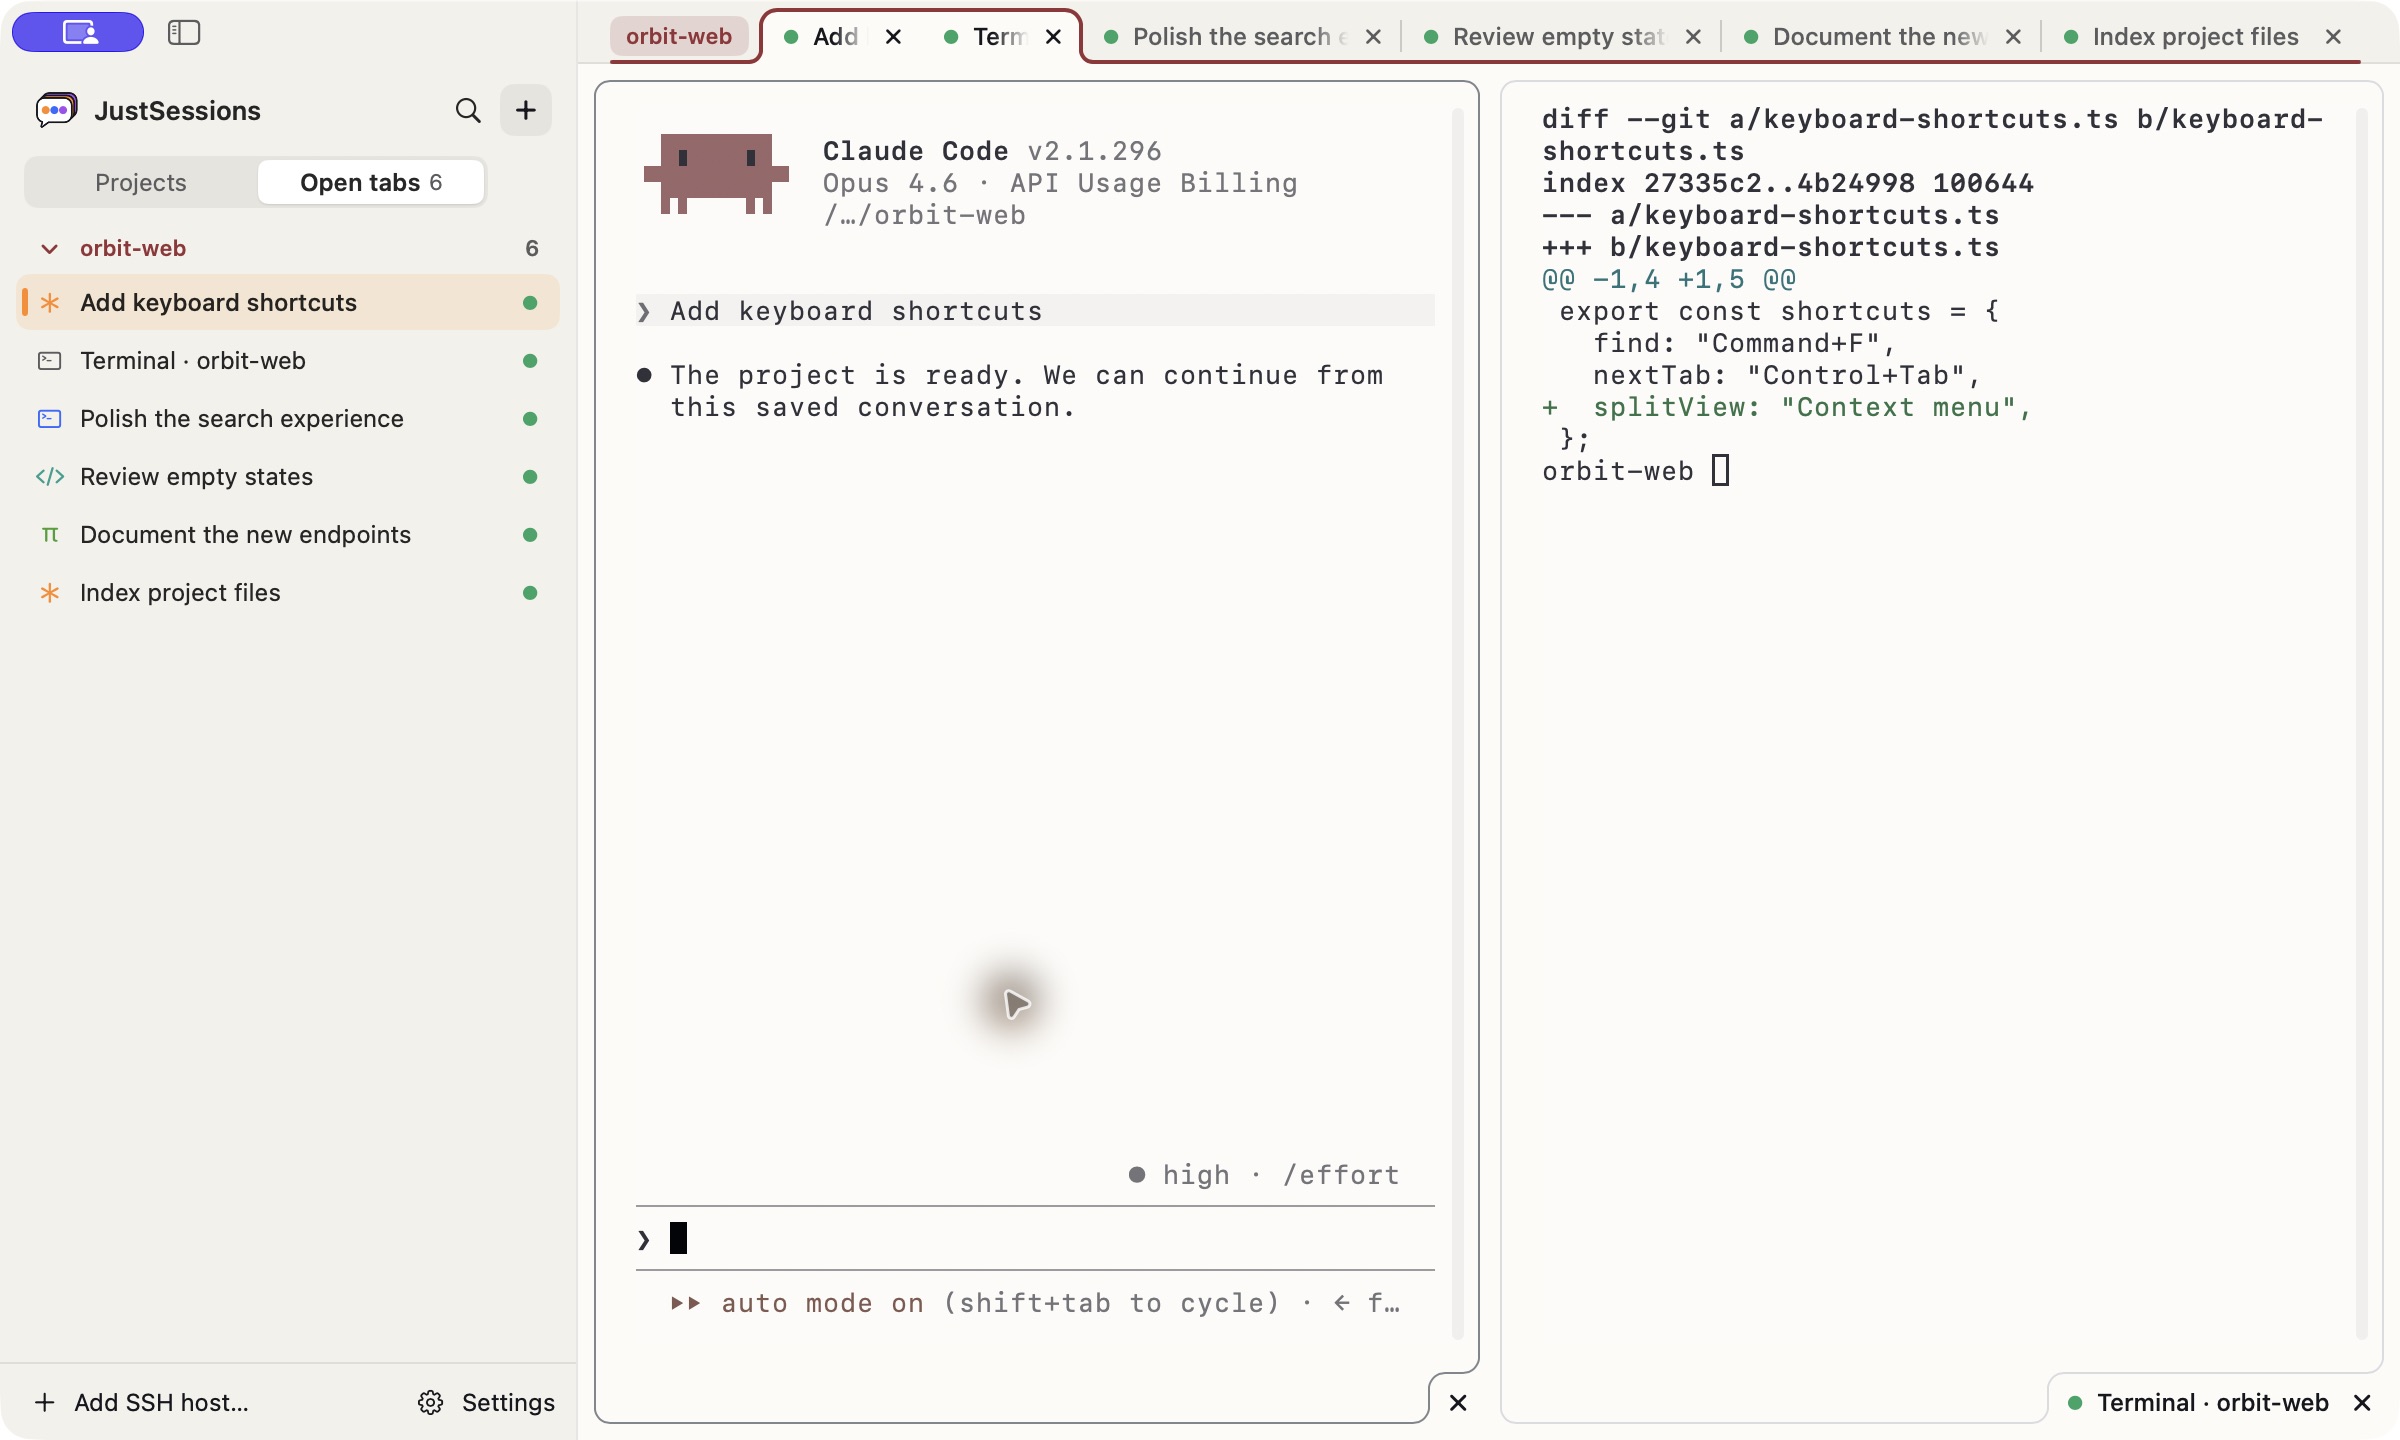Image resolution: width=2400 pixels, height=1440 pixels.
Task: Close the Term tab
Action: coord(1054,37)
